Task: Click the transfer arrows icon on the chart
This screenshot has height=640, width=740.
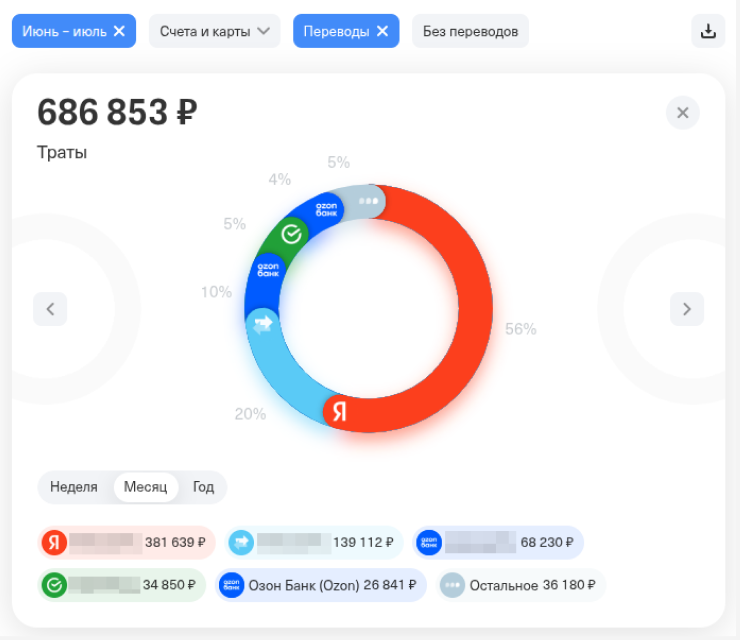Action: pos(263,324)
